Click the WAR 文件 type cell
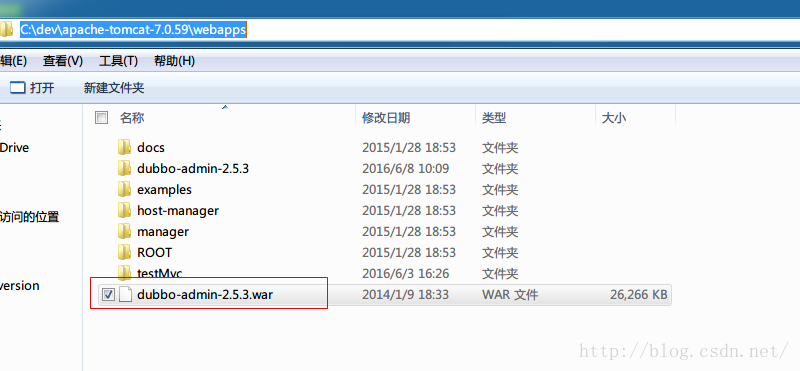 [510, 295]
